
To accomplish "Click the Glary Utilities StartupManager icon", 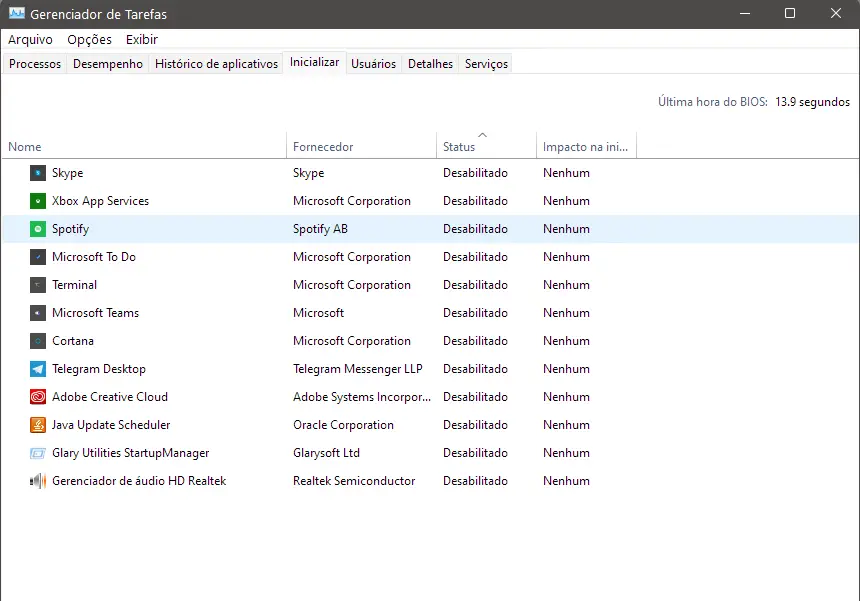I will (38, 453).
